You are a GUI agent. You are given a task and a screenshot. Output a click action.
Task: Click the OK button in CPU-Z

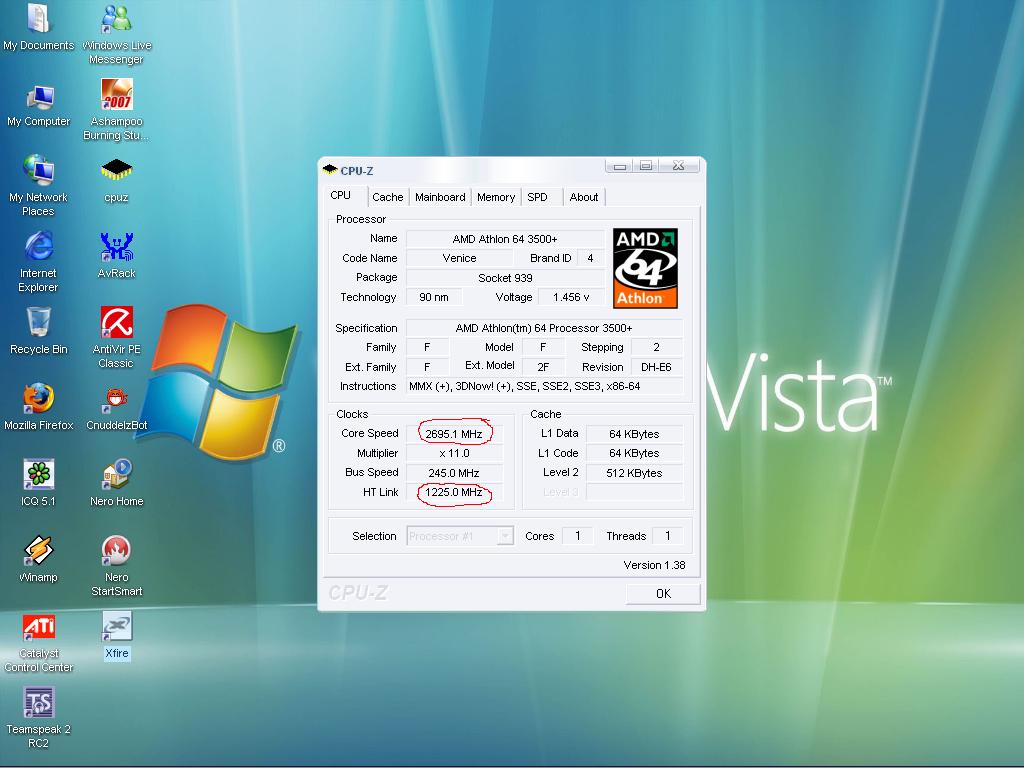click(663, 594)
